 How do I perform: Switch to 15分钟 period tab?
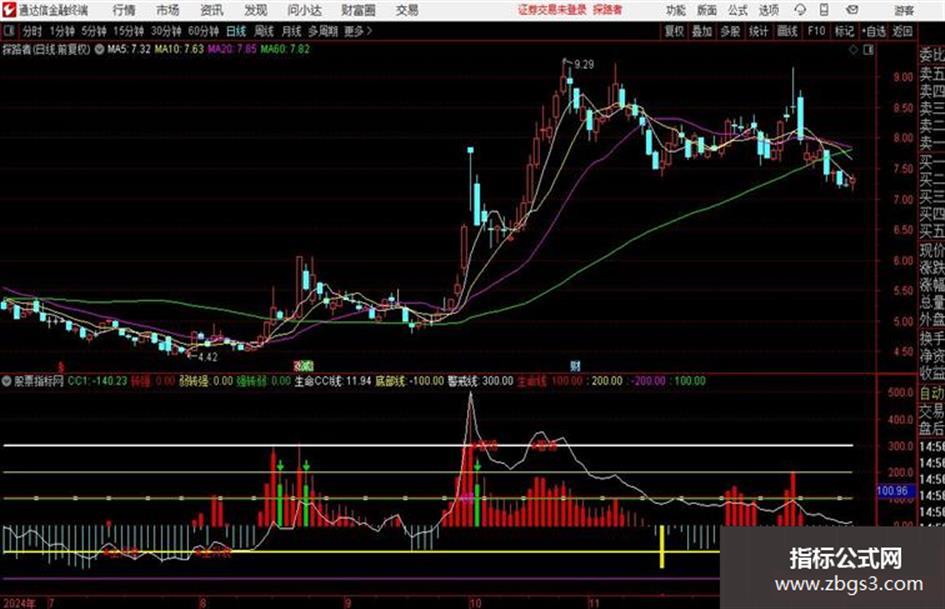pyautogui.click(x=128, y=31)
